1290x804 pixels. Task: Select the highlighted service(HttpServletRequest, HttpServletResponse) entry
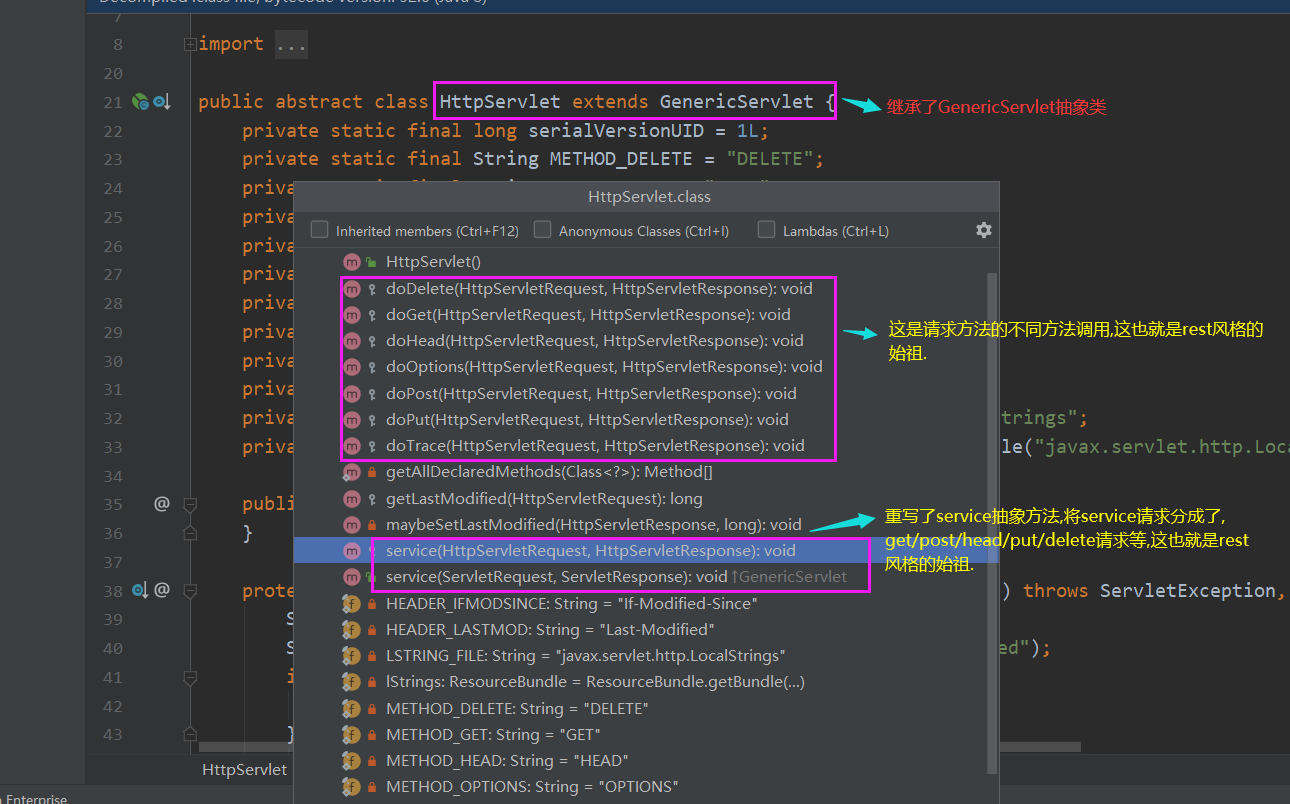tap(640, 550)
